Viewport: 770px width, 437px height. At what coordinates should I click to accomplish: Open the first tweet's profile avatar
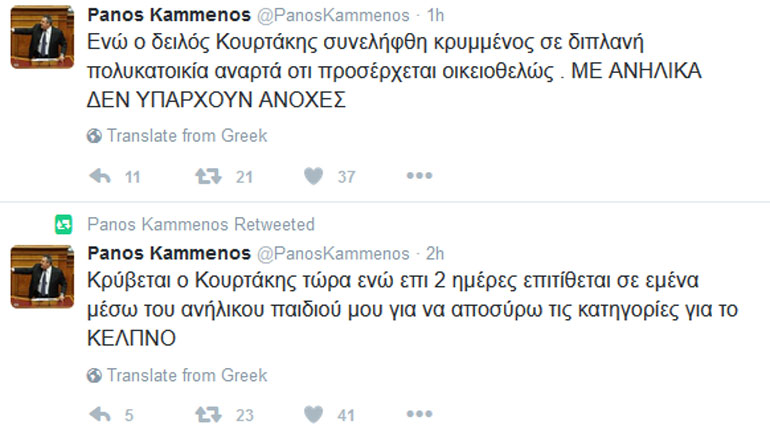click(41, 36)
